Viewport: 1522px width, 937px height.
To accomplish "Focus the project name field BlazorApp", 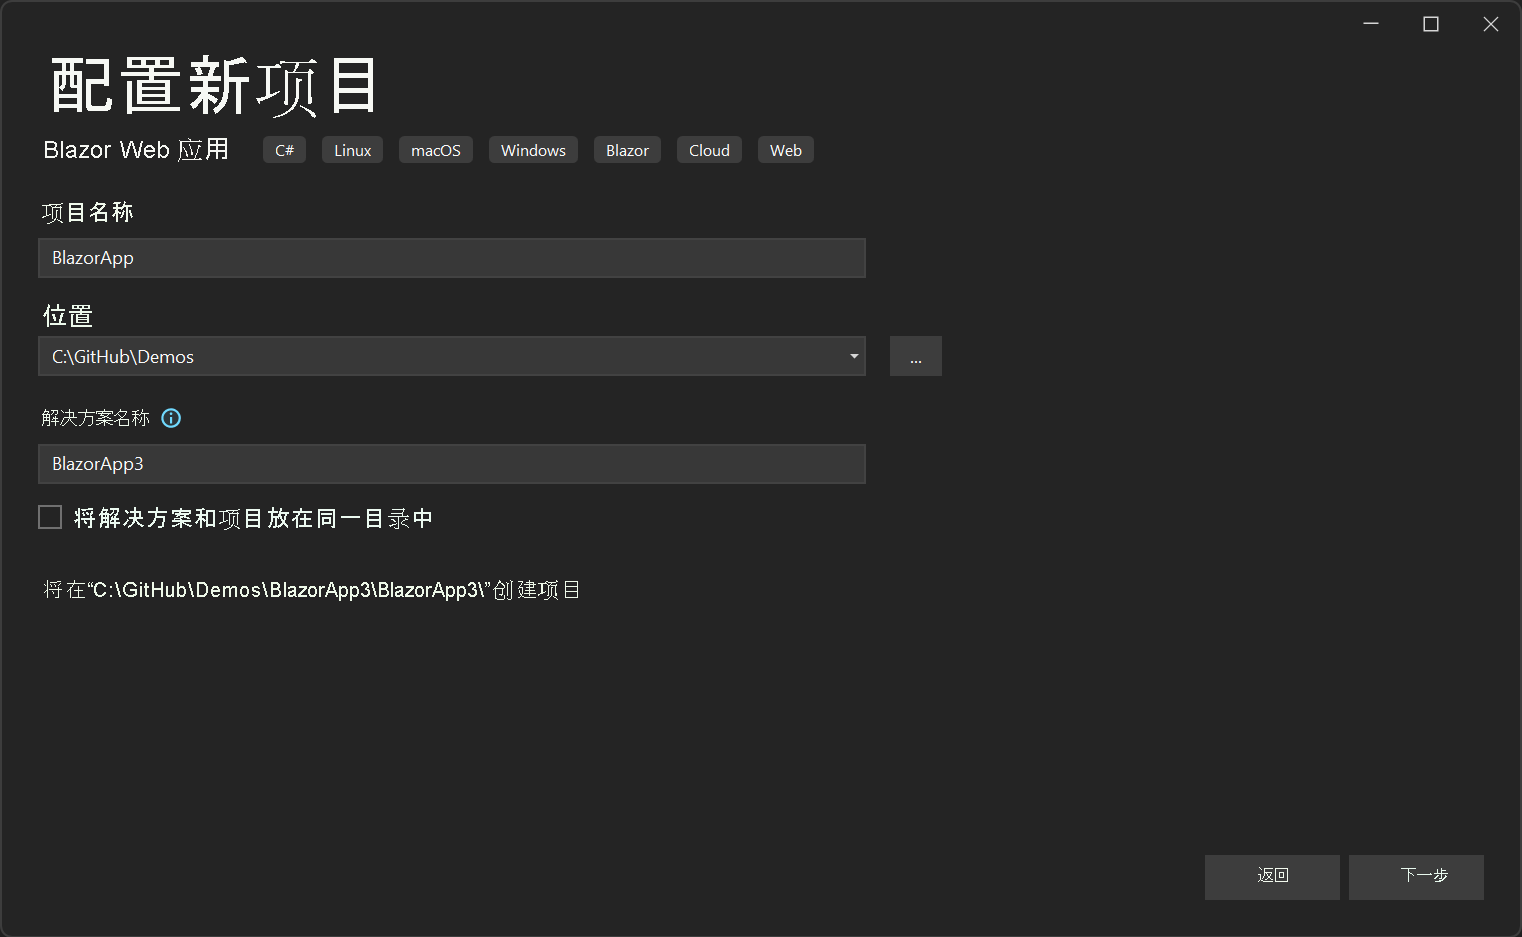I will point(452,258).
